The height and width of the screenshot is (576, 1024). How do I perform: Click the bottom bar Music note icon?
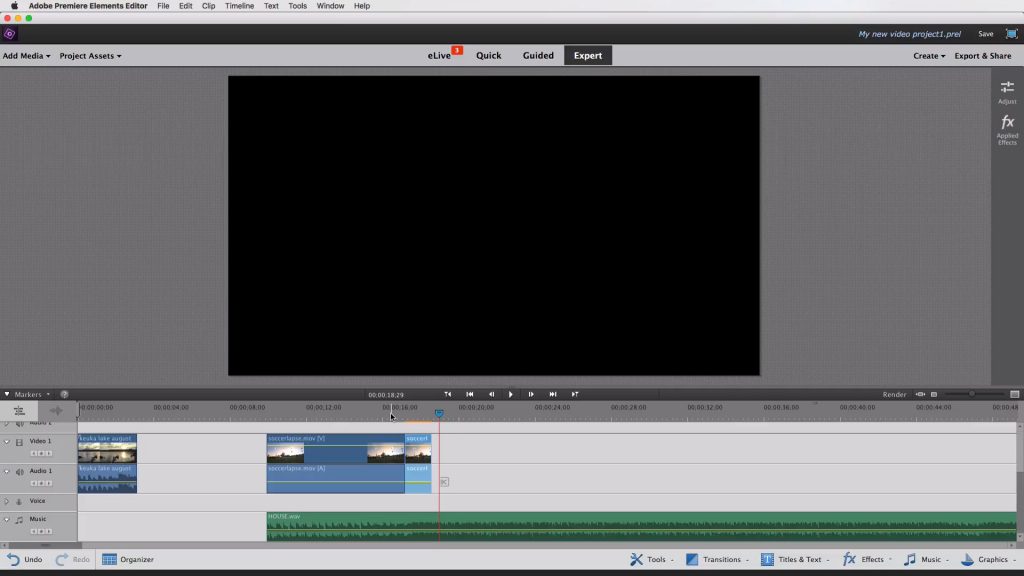(910, 560)
